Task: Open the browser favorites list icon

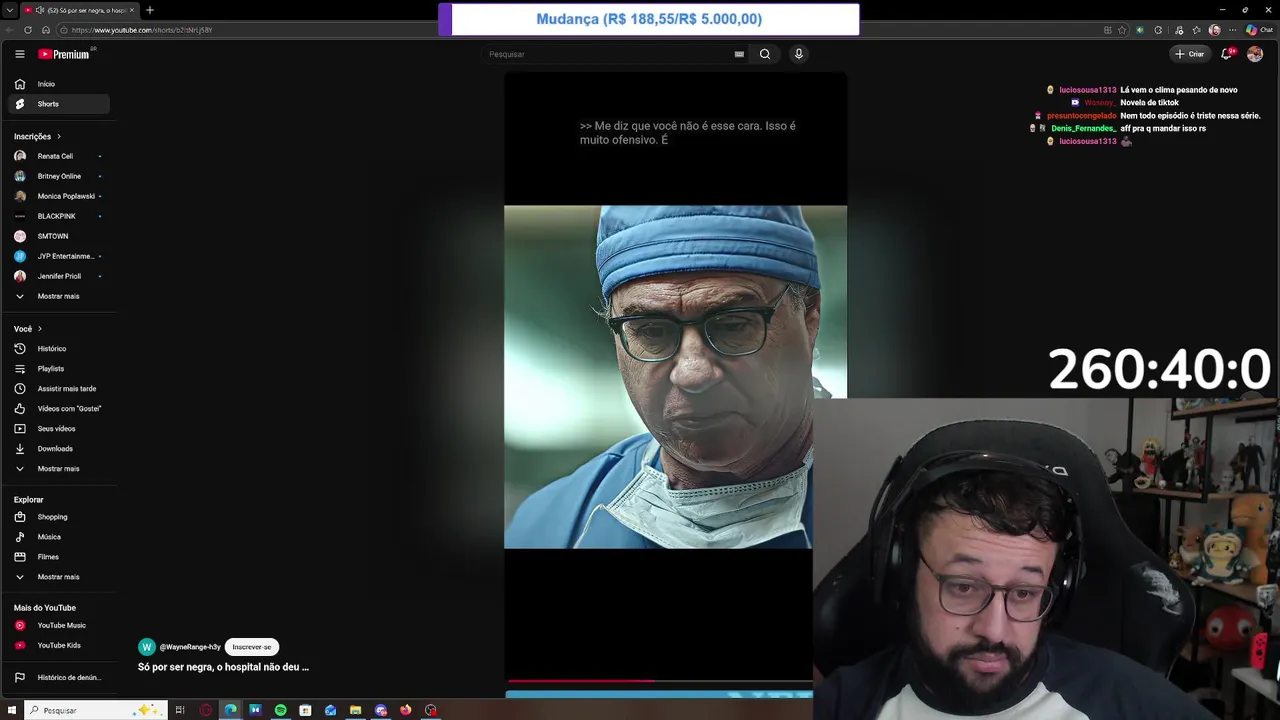Action: [1196, 30]
